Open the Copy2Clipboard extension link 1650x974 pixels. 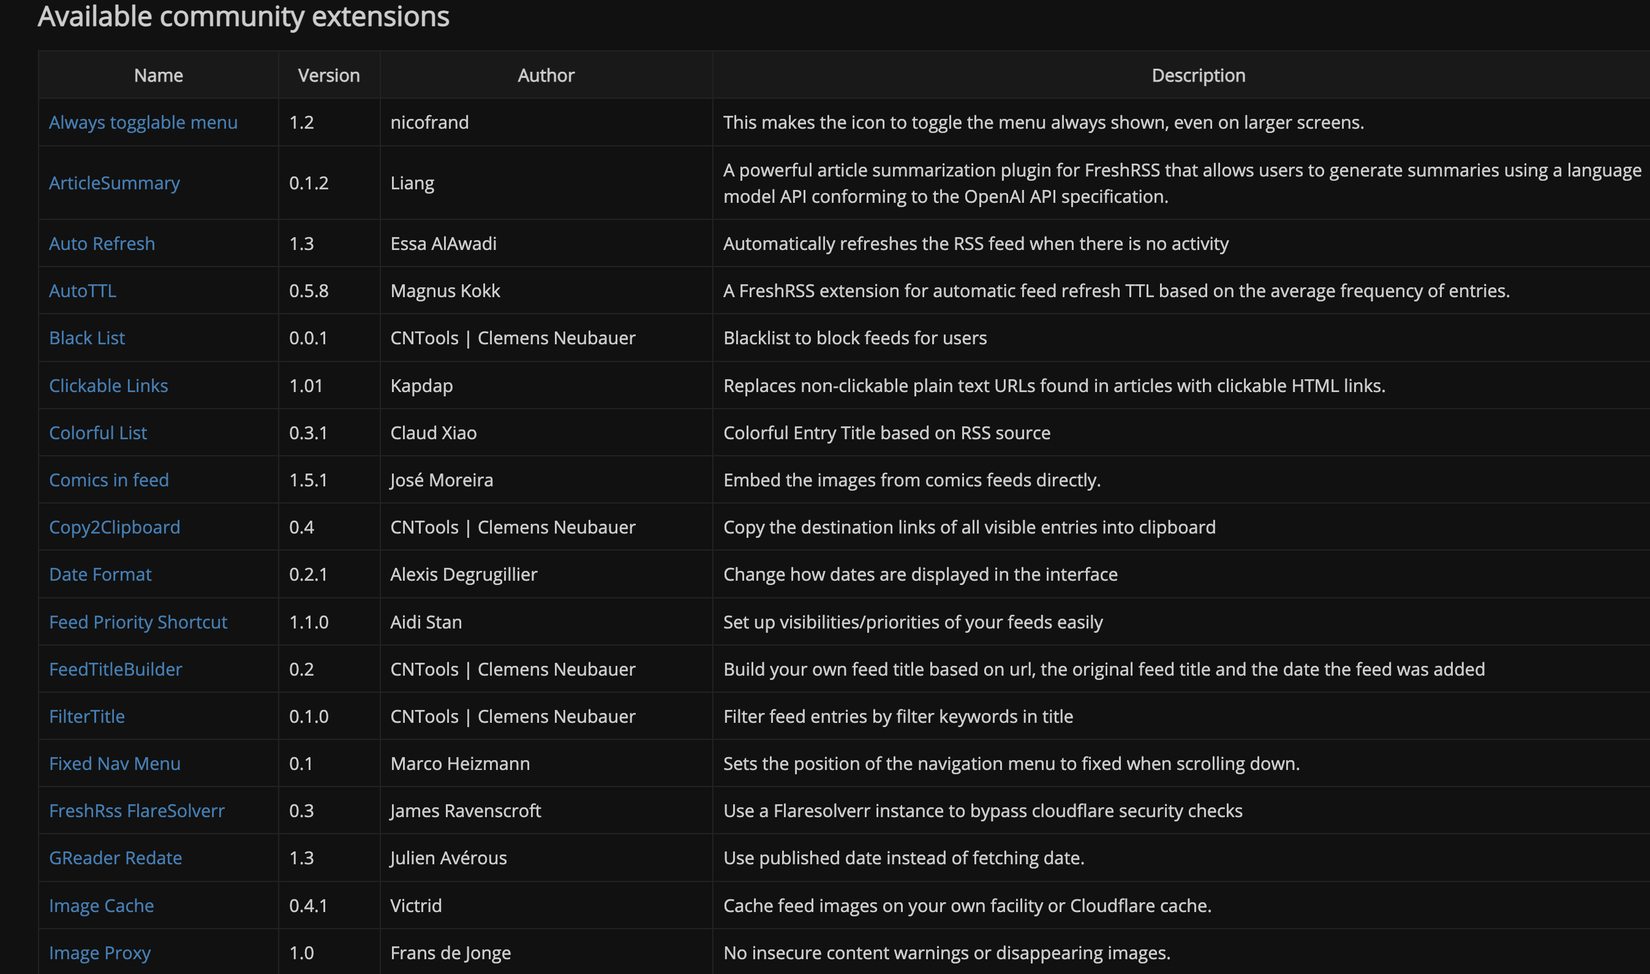click(114, 527)
